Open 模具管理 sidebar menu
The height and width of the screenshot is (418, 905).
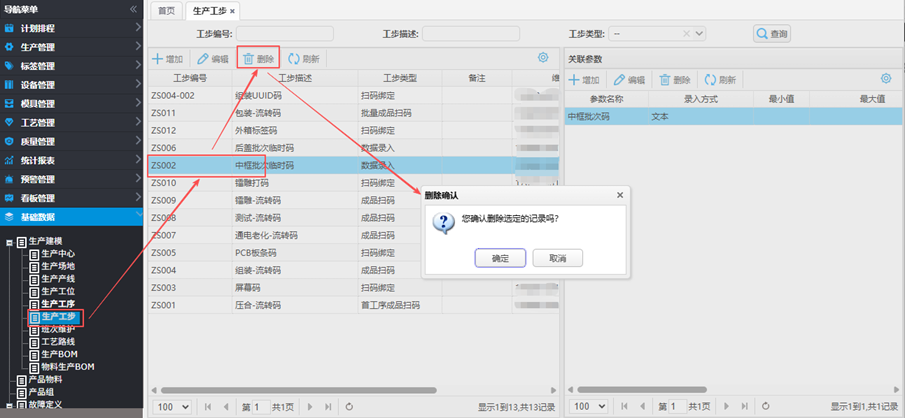[x=72, y=104]
